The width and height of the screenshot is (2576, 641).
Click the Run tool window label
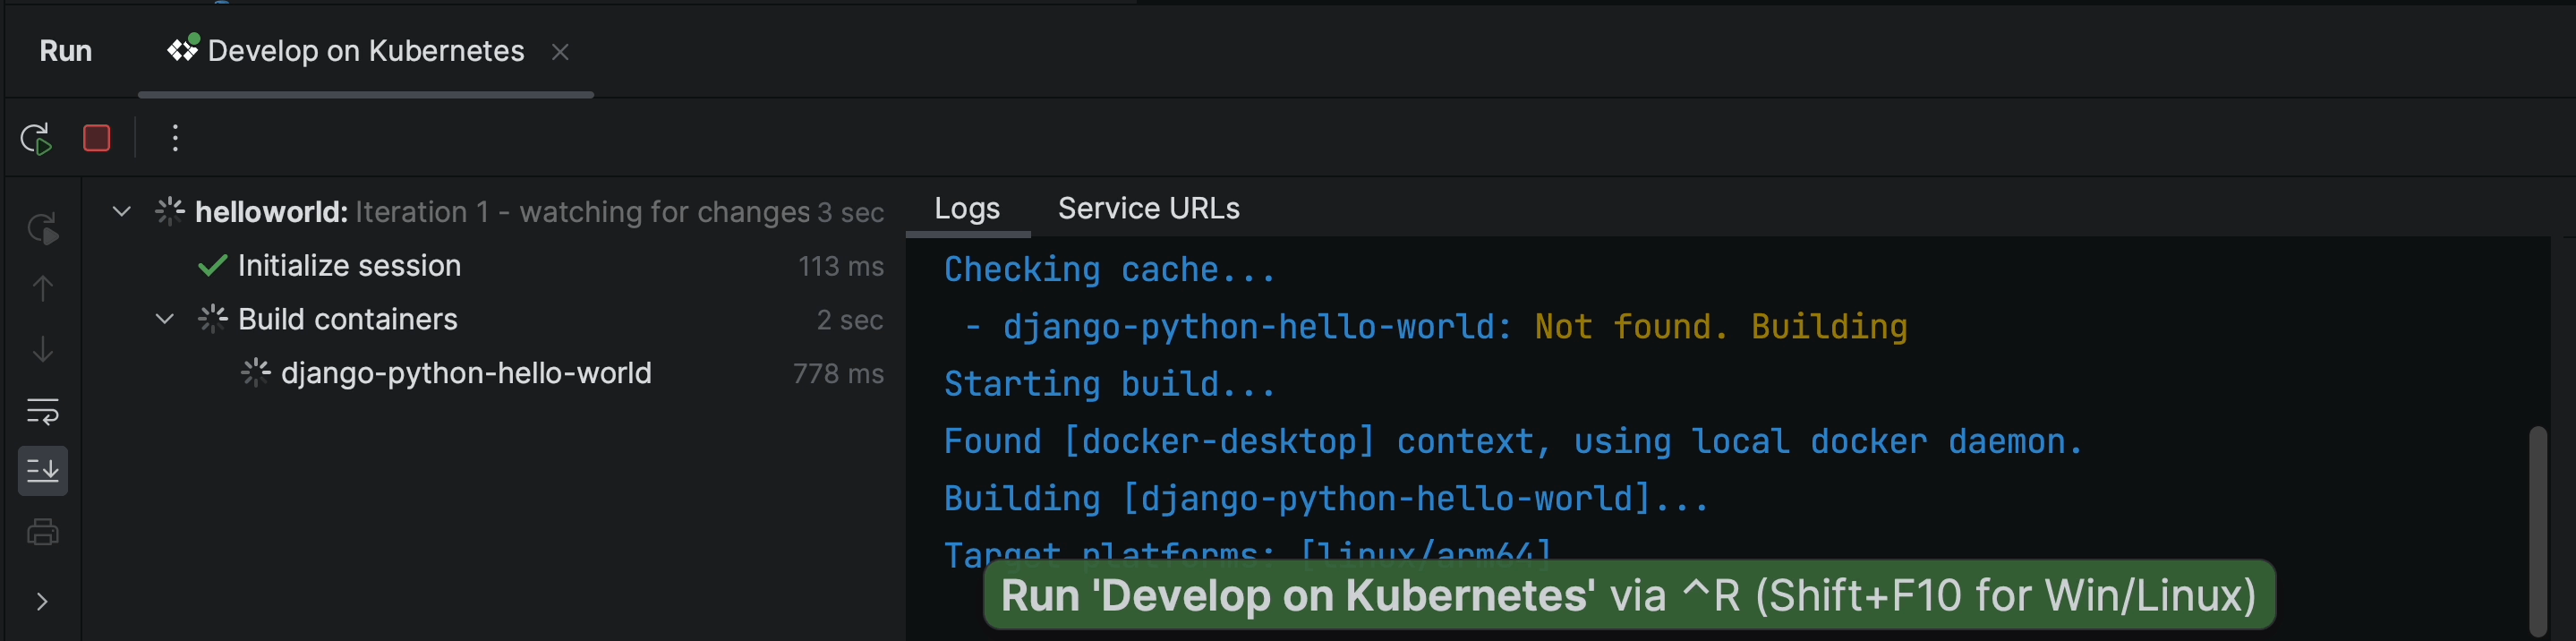[x=66, y=51]
